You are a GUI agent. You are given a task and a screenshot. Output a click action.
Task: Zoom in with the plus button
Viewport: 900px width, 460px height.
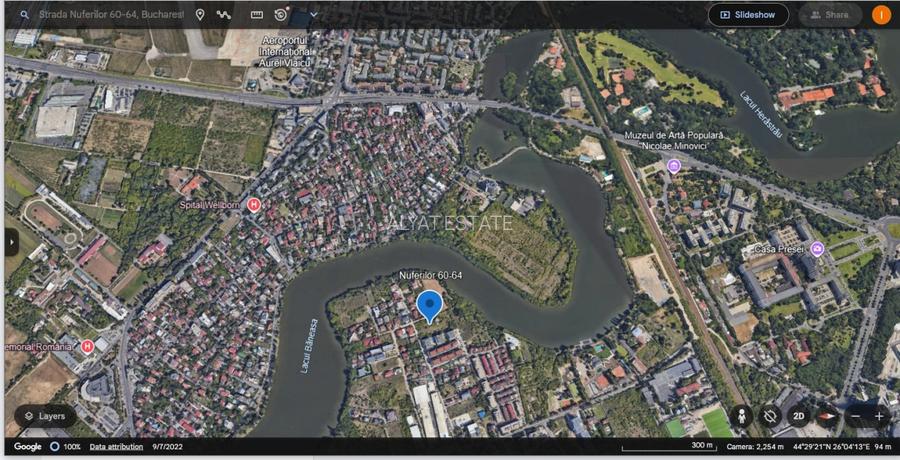pyautogui.click(x=879, y=416)
